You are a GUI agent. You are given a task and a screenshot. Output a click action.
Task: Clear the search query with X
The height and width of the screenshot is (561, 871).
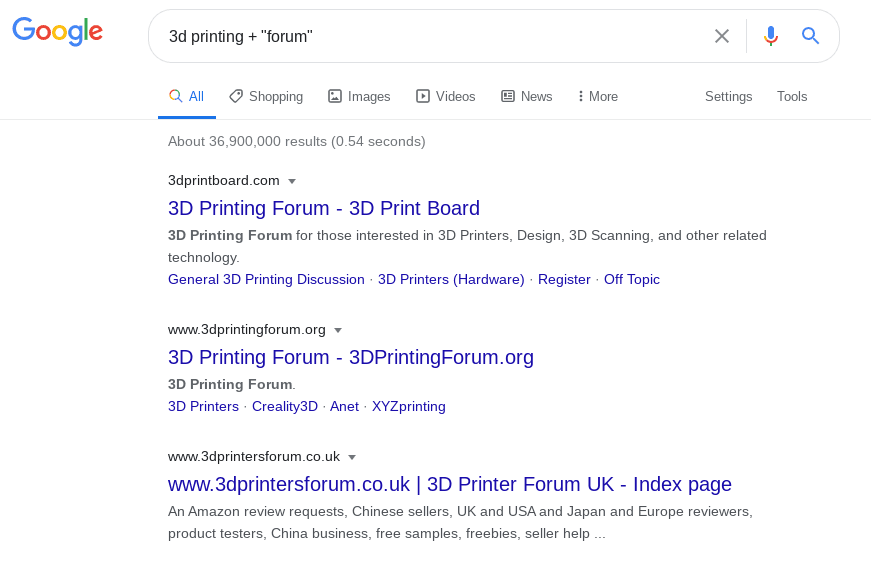722,36
